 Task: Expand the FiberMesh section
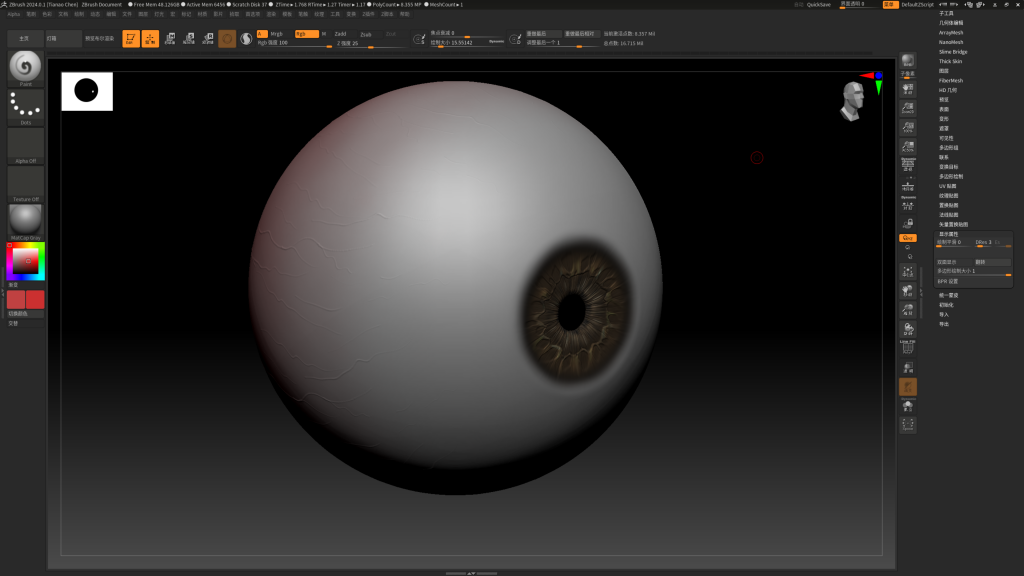951,80
